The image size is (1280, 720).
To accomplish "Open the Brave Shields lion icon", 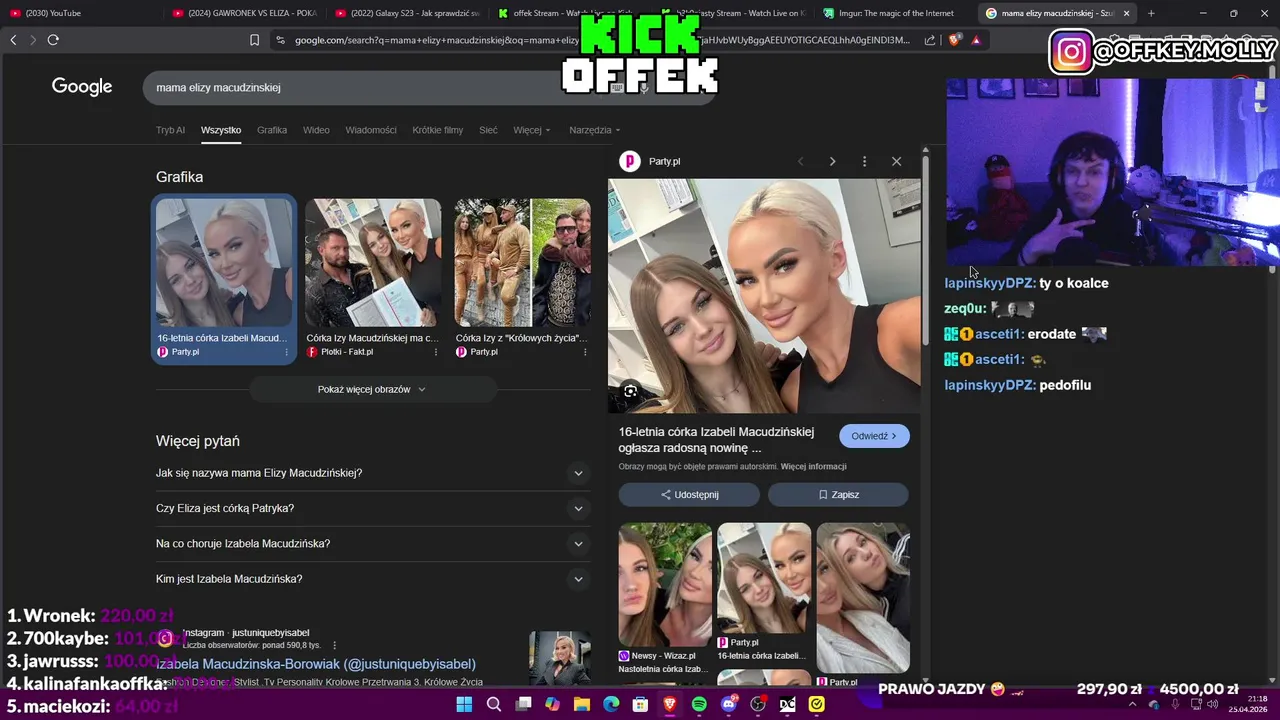I will click(x=954, y=40).
